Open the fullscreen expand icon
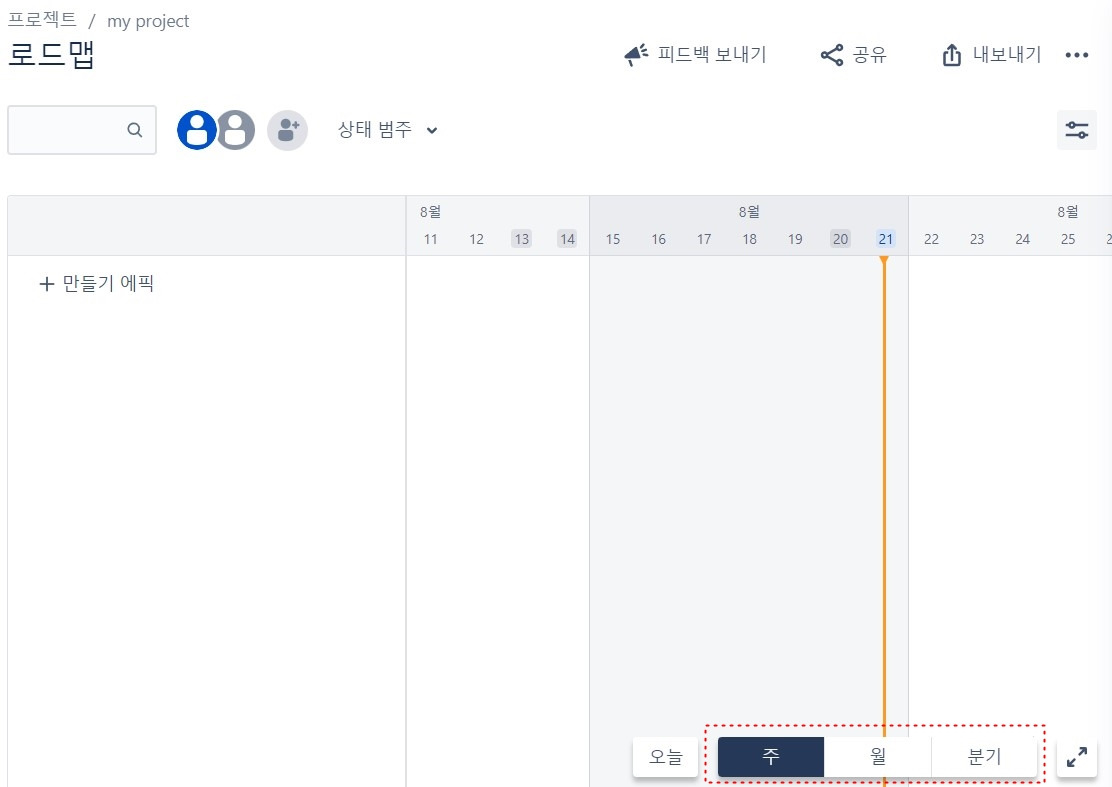 click(x=1076, y=757)
